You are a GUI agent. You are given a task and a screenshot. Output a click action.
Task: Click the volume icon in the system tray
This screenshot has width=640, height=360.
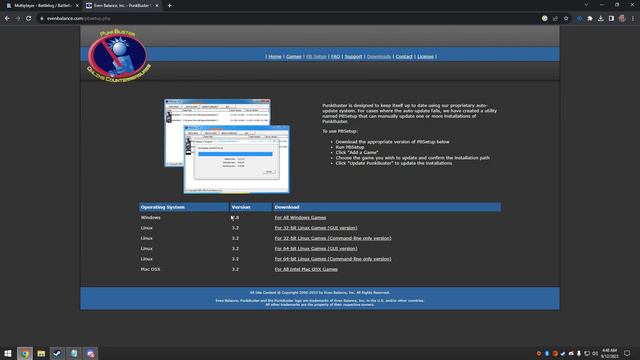tap(595, 353)
